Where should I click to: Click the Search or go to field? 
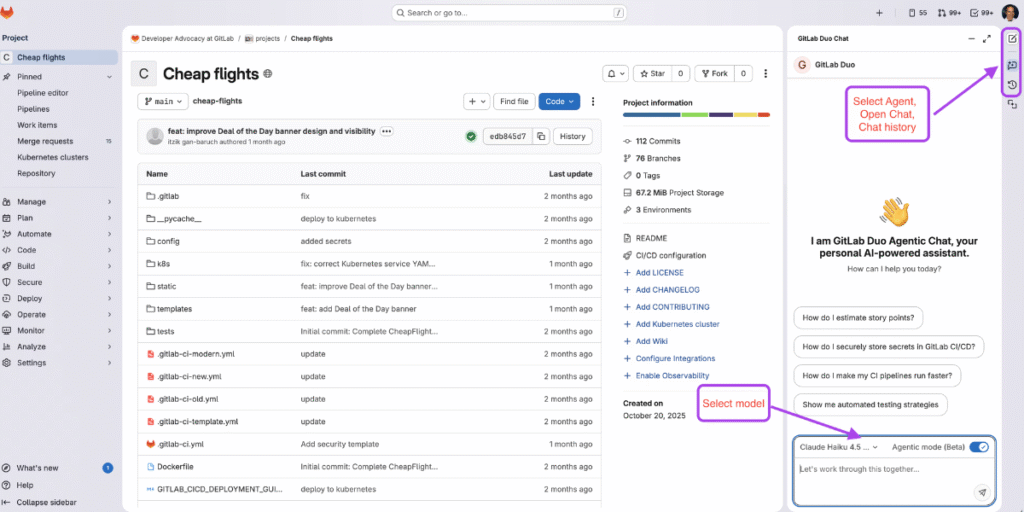click(509, 12)
